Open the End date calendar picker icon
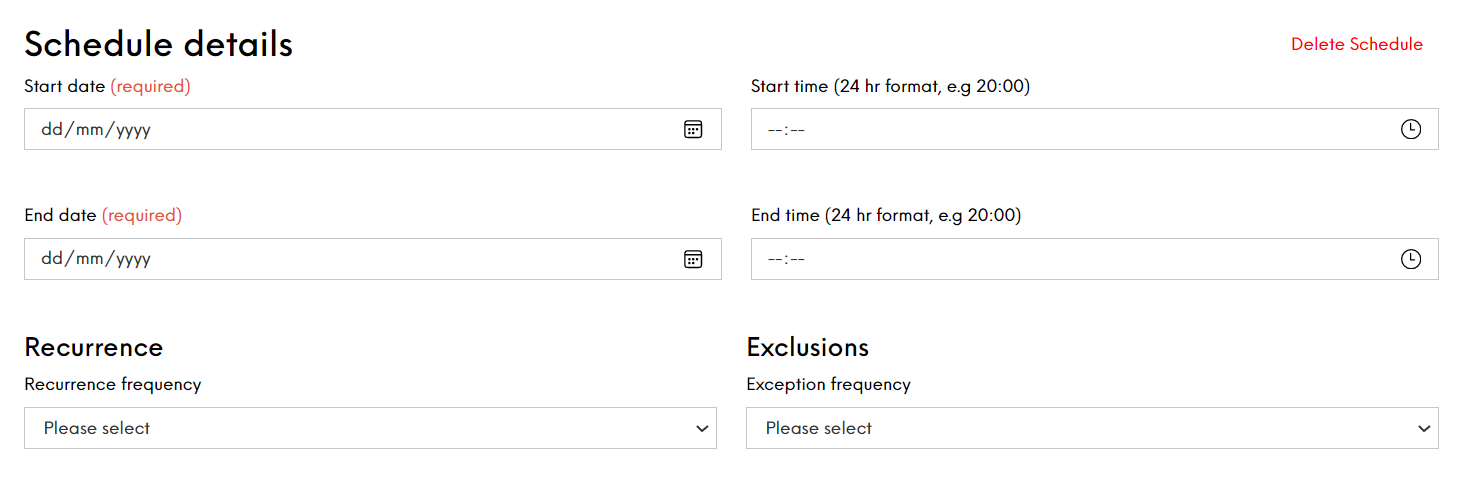Image resolution: width=1463 pixels, height=490 pixels. click(693, 259)
